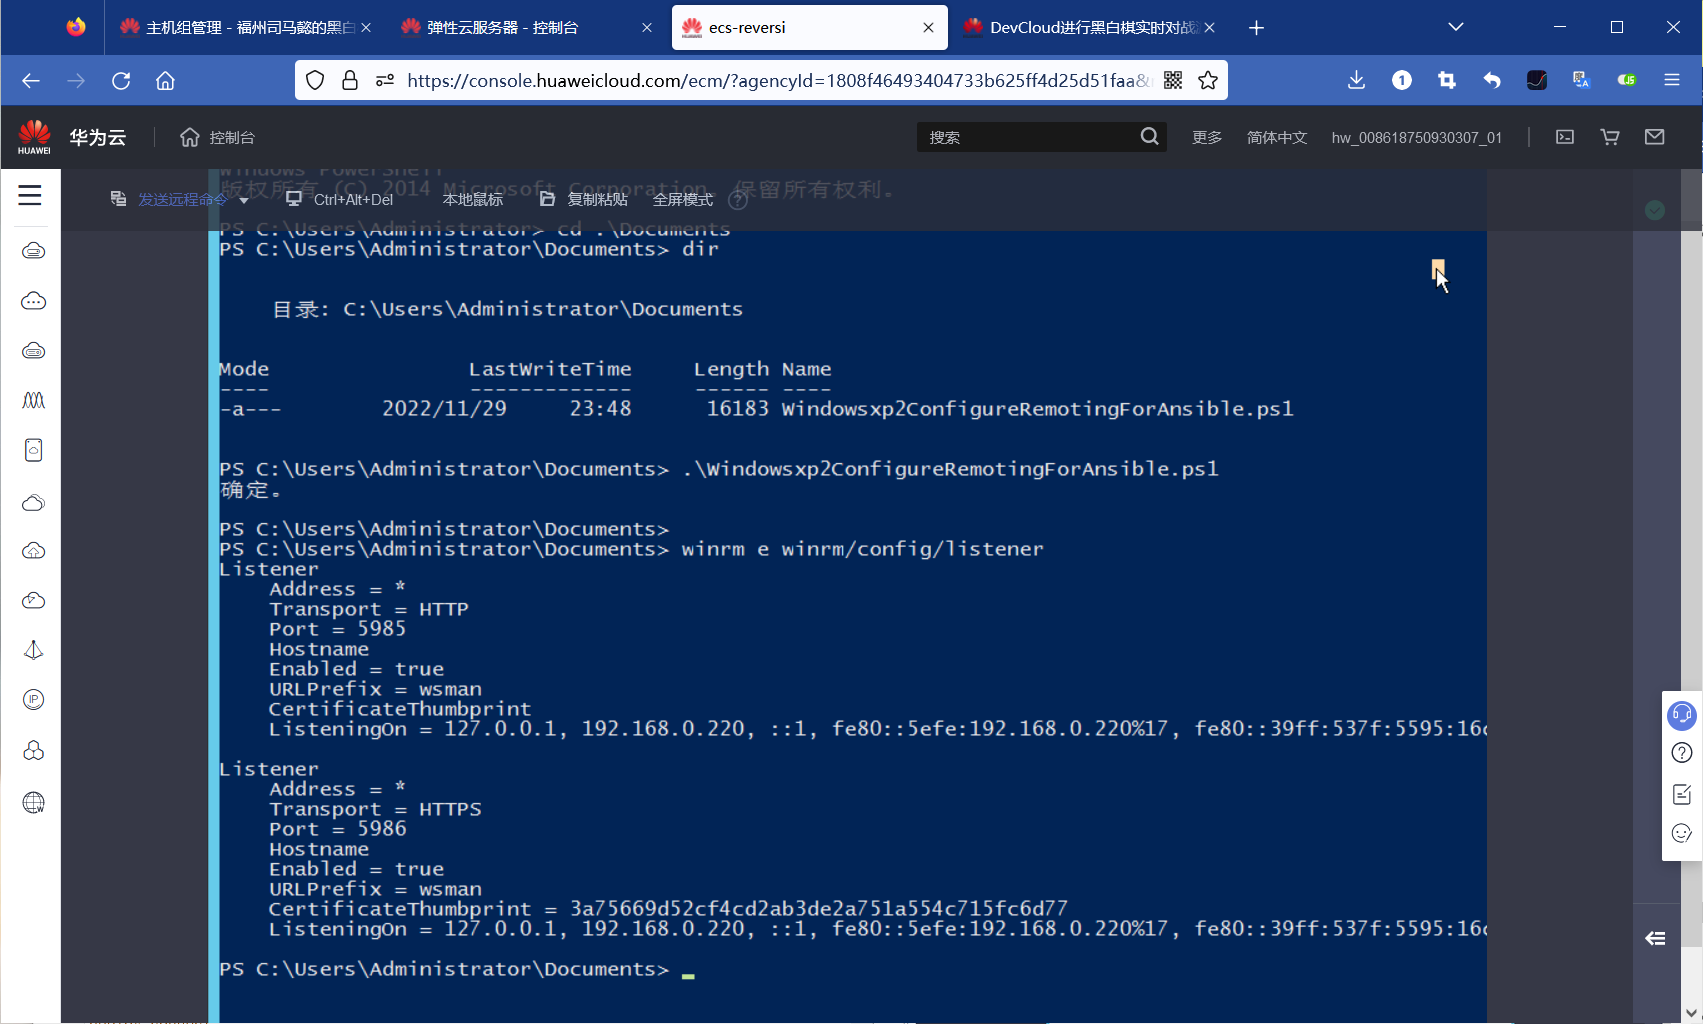This screenshot has height=1024, width=1703.
Task: Click the CertificateThumbprint value 3a75669d52cf...
Action: coord(819,909)
